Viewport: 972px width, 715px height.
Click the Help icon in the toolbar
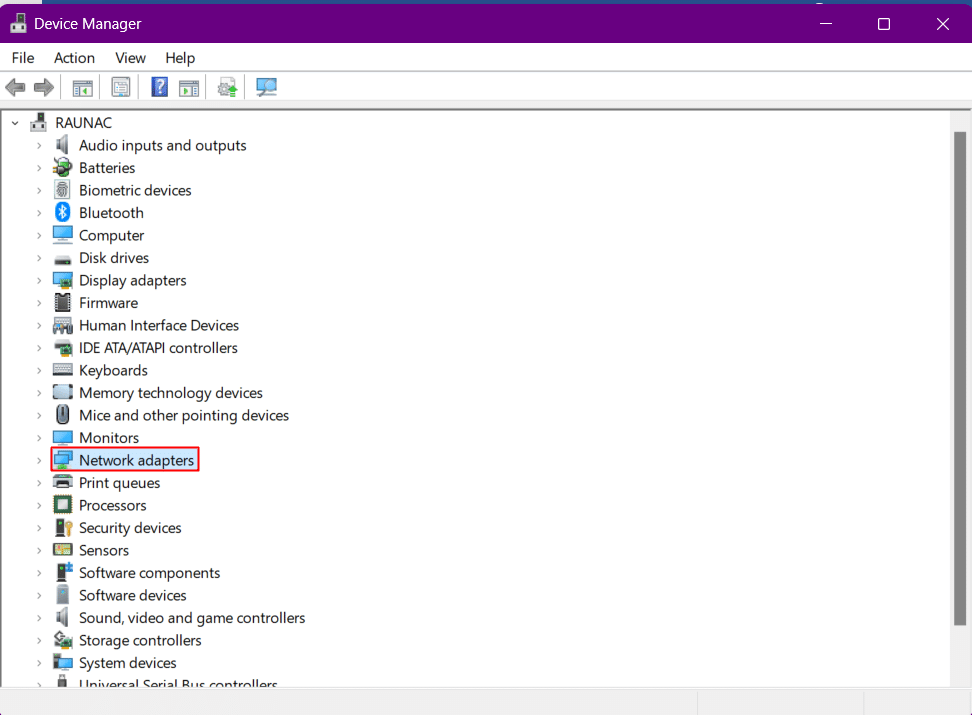(x=159, y=87)
